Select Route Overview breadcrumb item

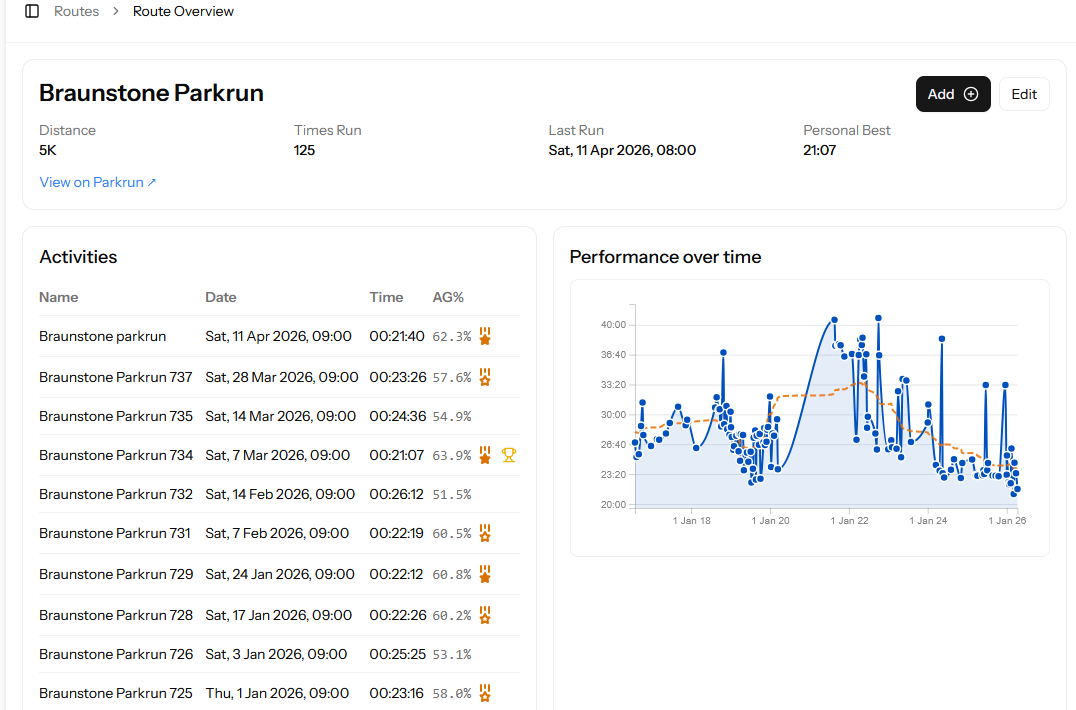pos(183,12)
